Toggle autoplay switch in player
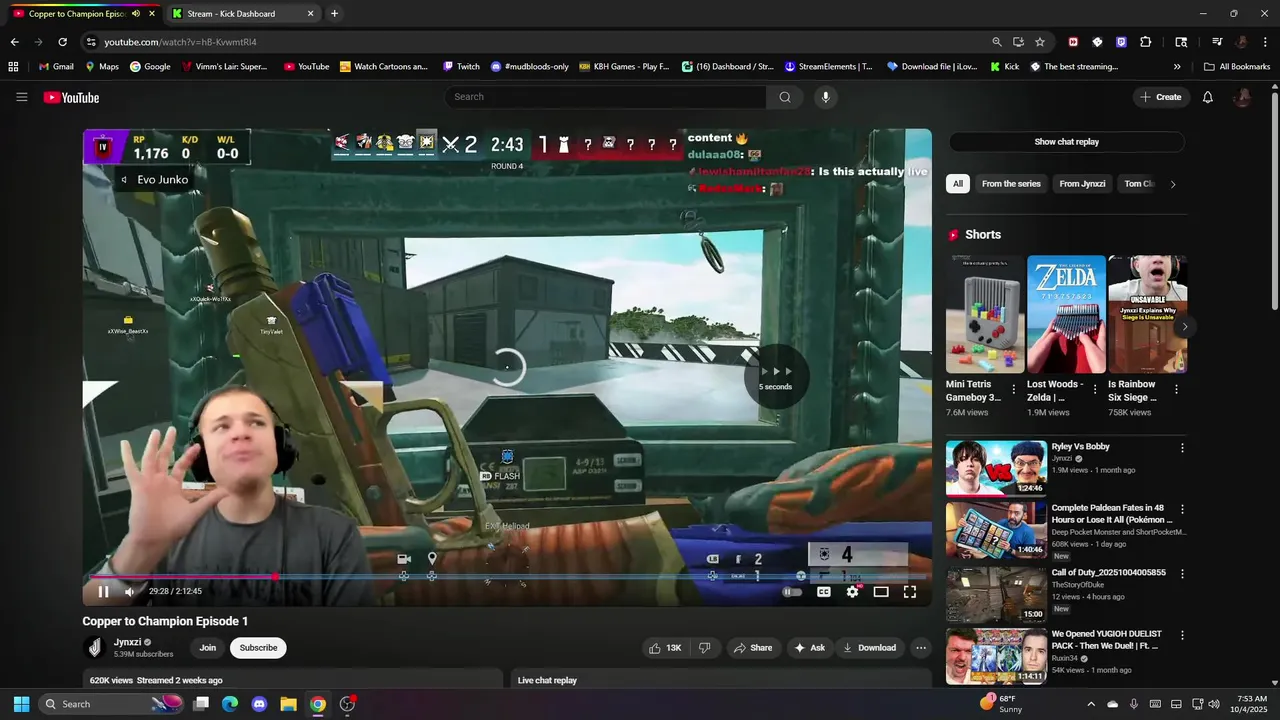The height and width of the screenshot is (720, 1280). 791,592
